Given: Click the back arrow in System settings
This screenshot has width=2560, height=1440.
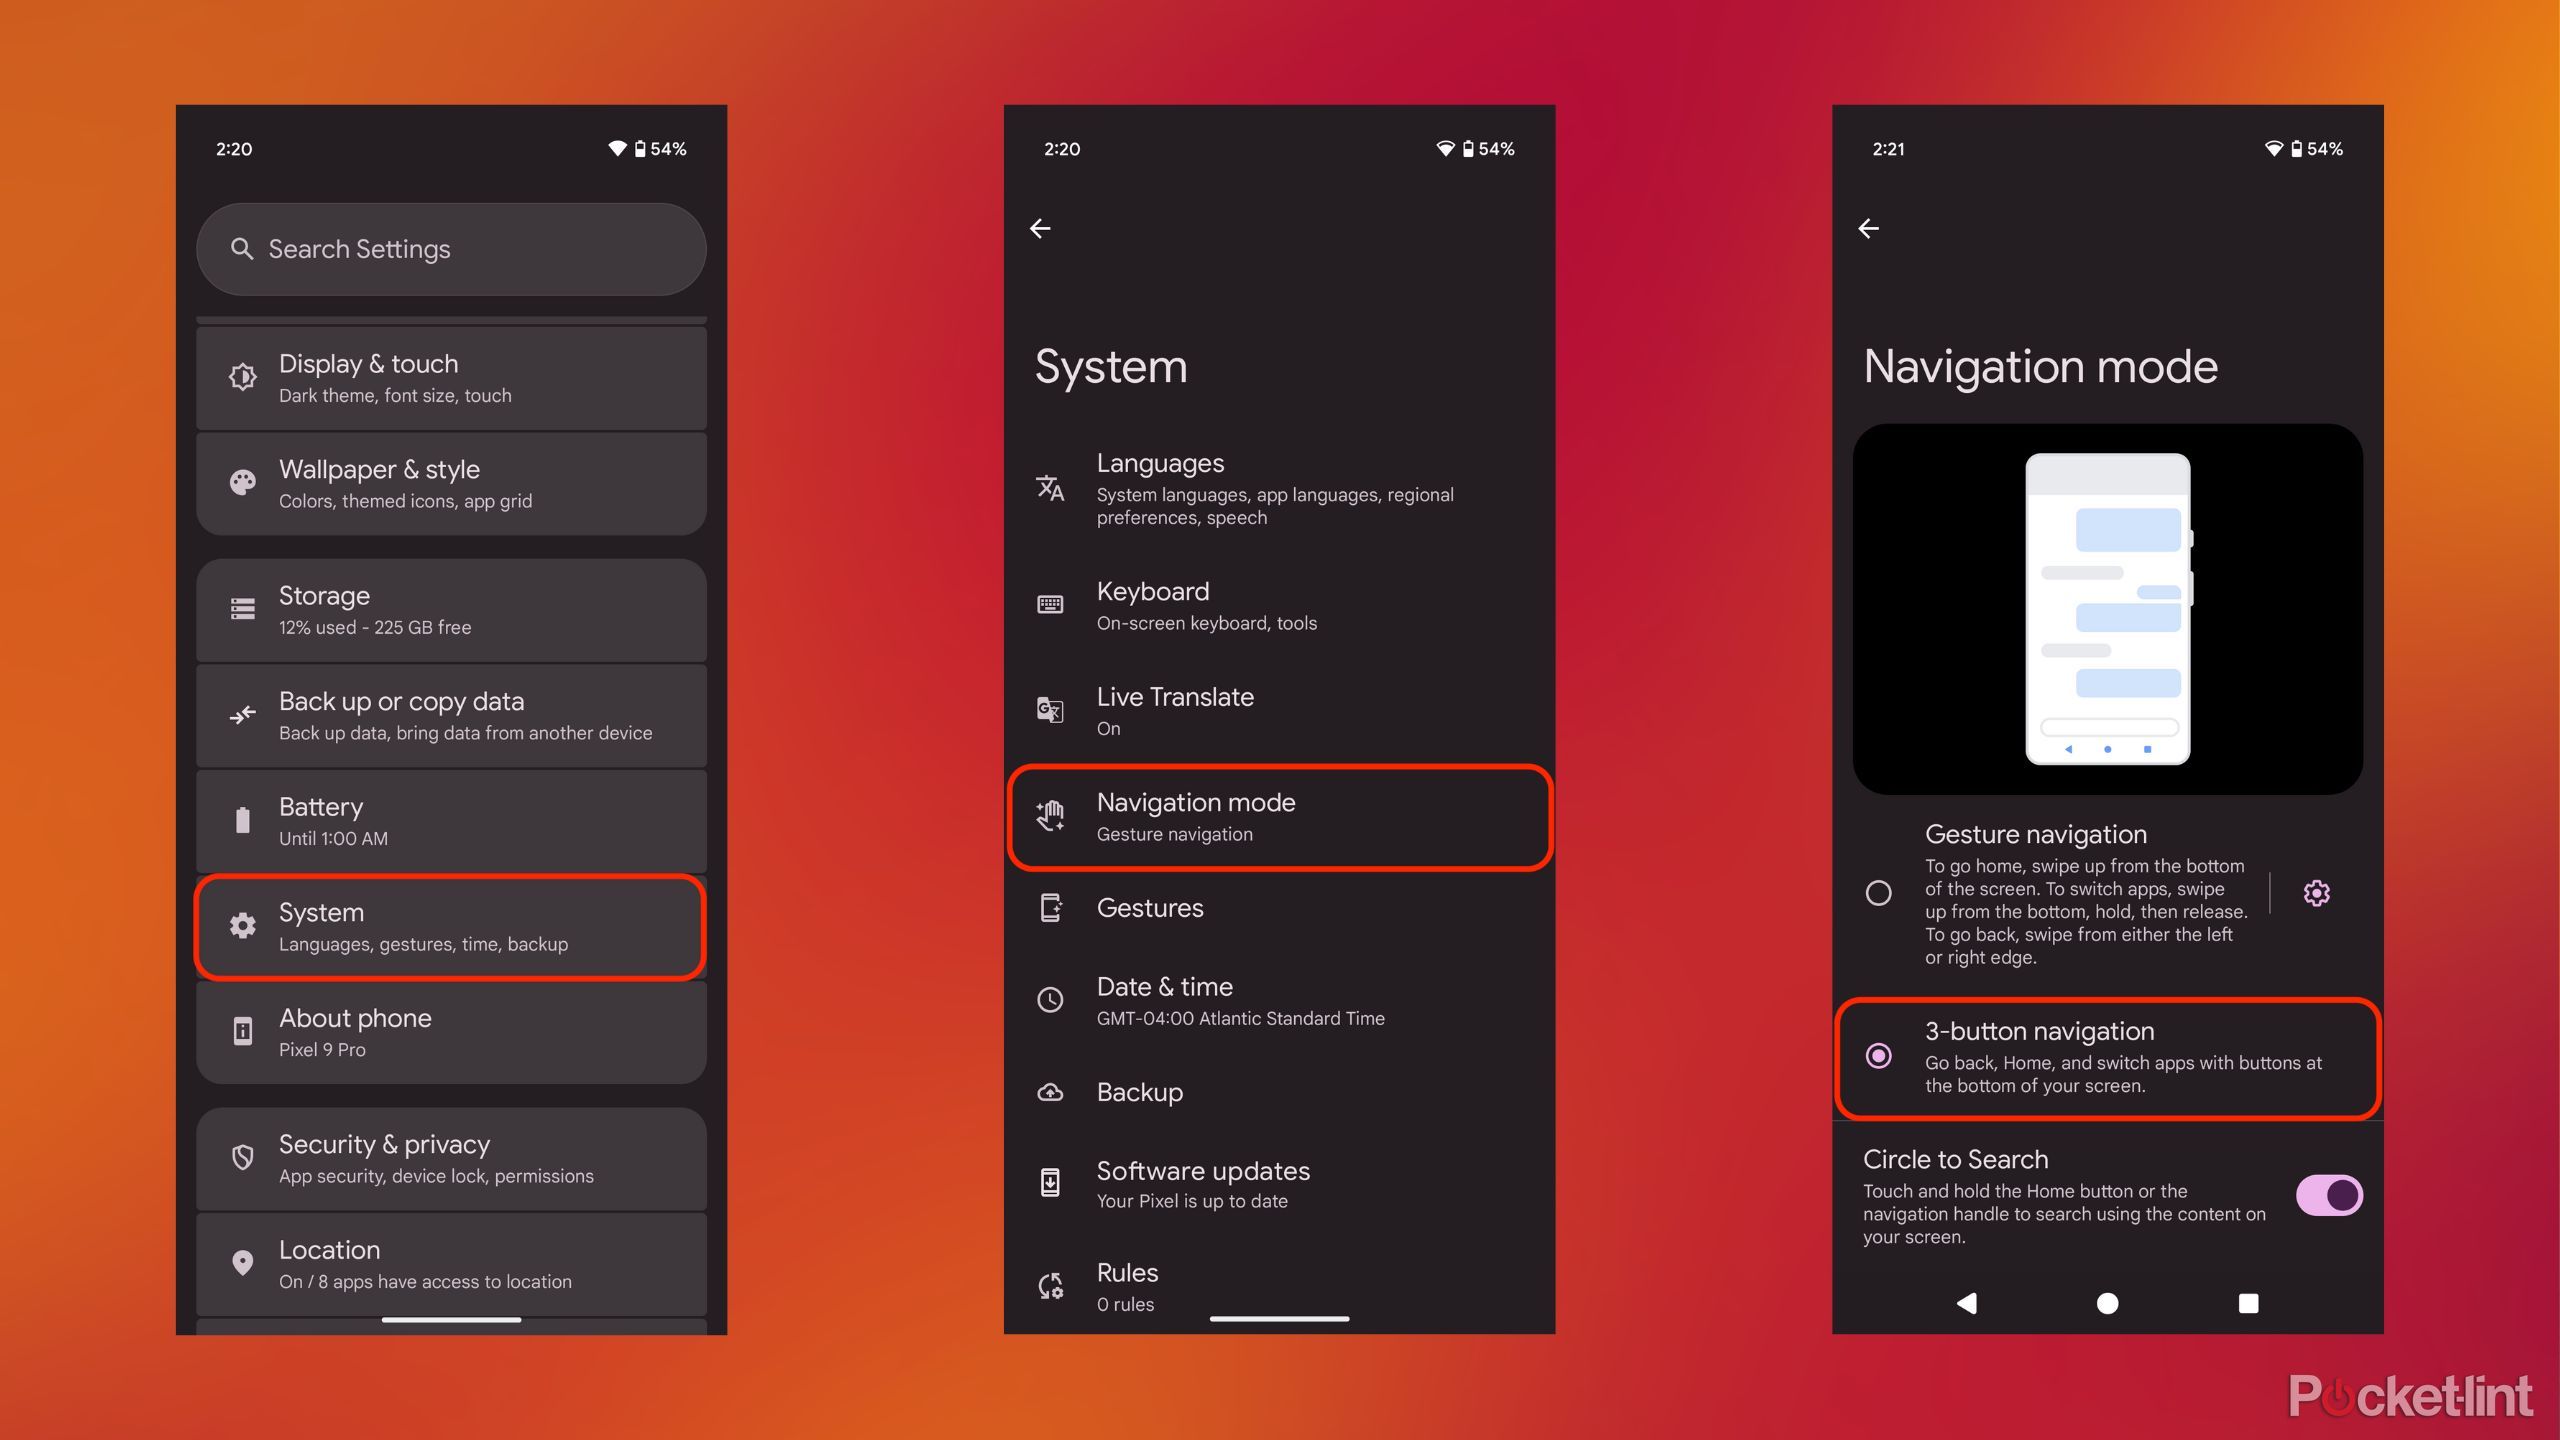Looking at the screenshot, I should (1039, 227).
